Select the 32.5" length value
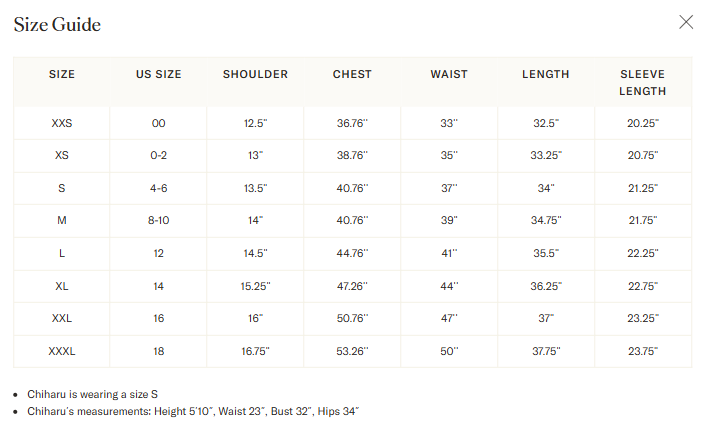Screen dimensions: 703x422 pyautogui.click(x=546, y=123)
